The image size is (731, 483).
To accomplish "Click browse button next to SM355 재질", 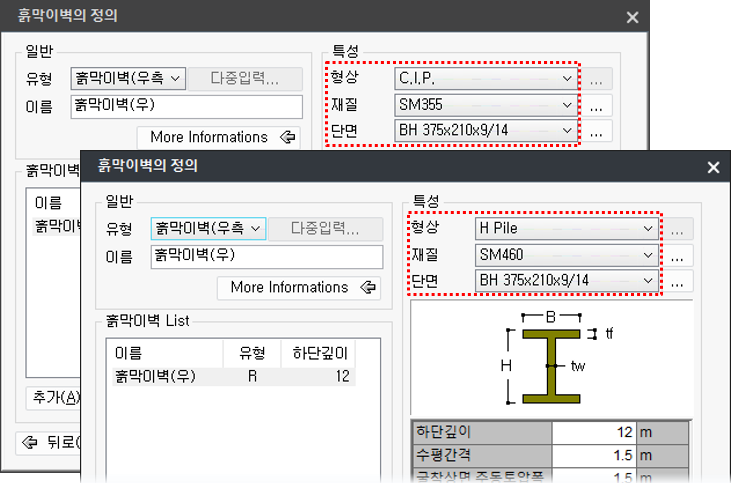I will pos(599,104).
